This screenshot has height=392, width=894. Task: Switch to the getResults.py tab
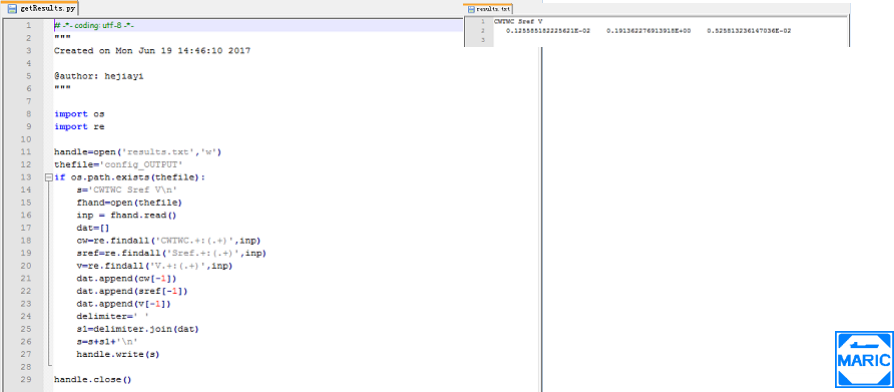39,8
